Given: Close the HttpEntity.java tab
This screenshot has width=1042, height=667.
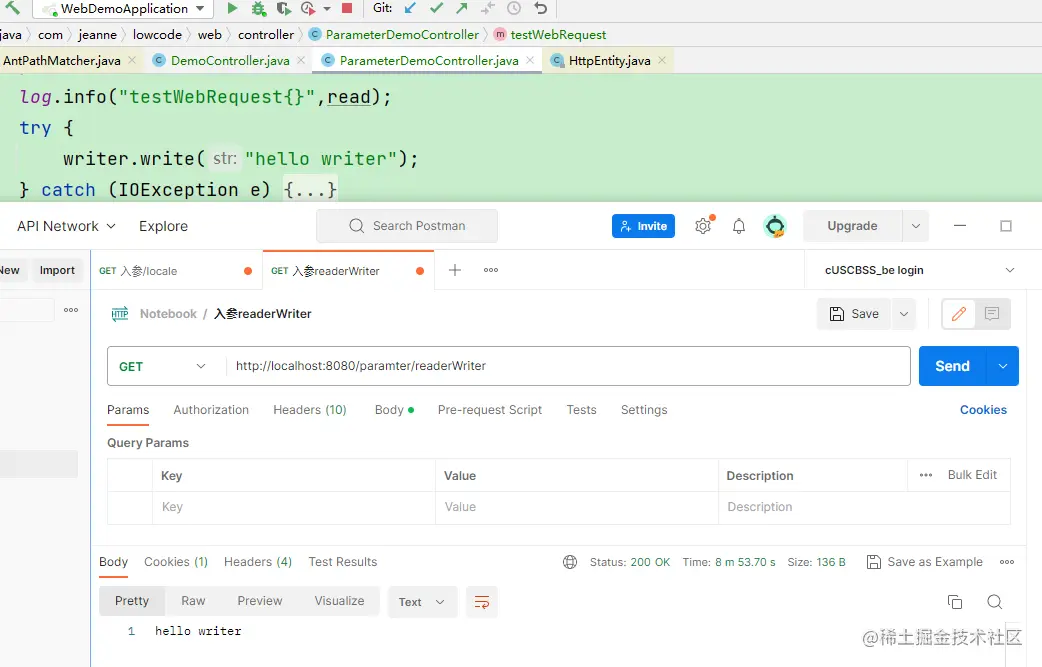Looking at the screenshot, I should pyautogui.click(x=662, y=60).
